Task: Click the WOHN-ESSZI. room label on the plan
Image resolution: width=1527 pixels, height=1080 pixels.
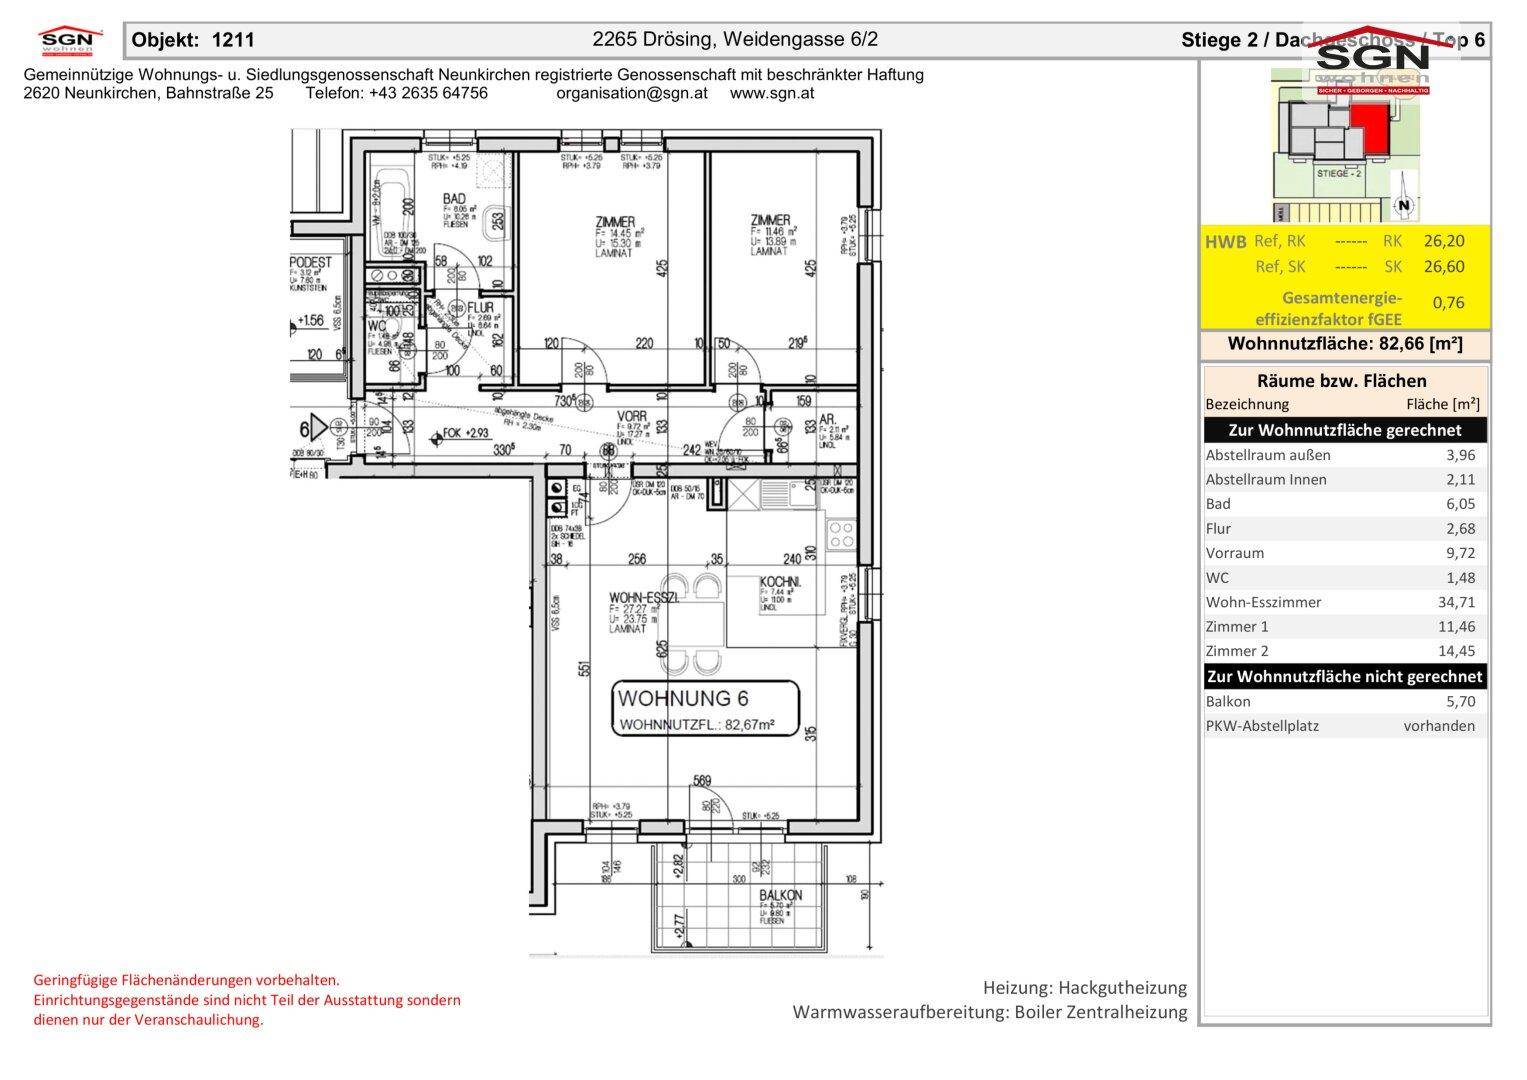Action: (x=644, y=598)
